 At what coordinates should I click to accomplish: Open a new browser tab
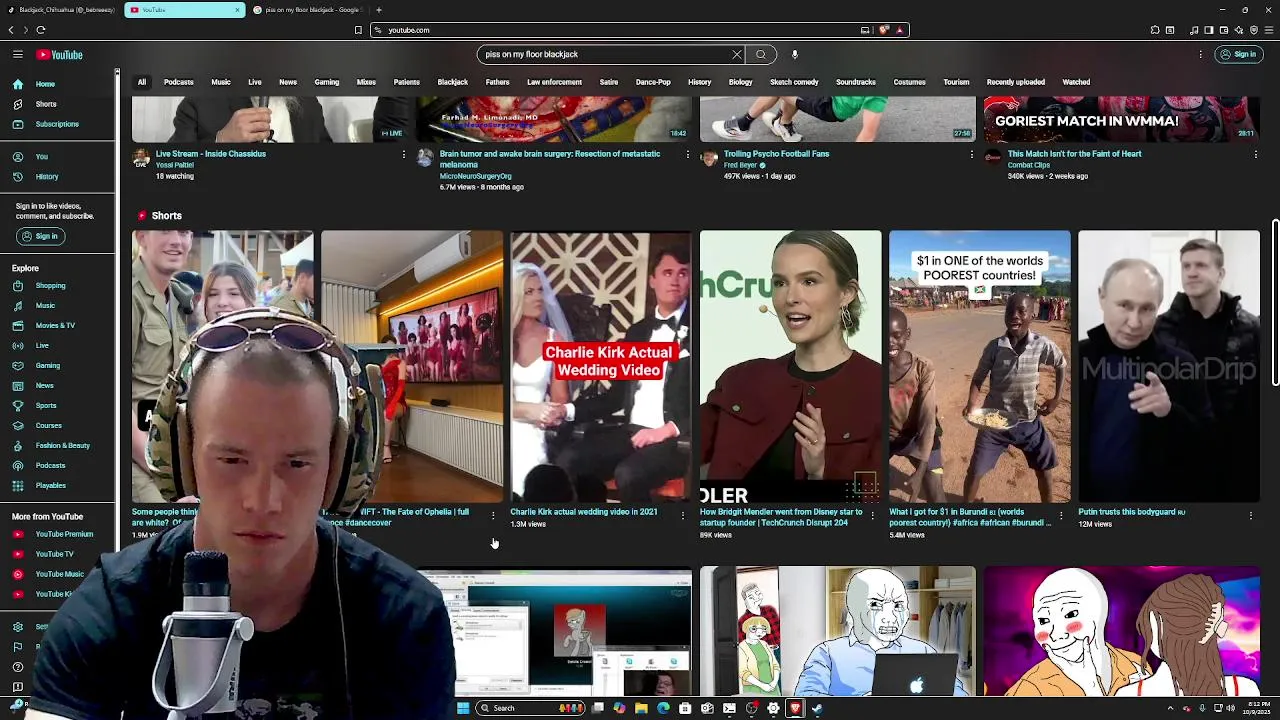click(x=379, y=10)
